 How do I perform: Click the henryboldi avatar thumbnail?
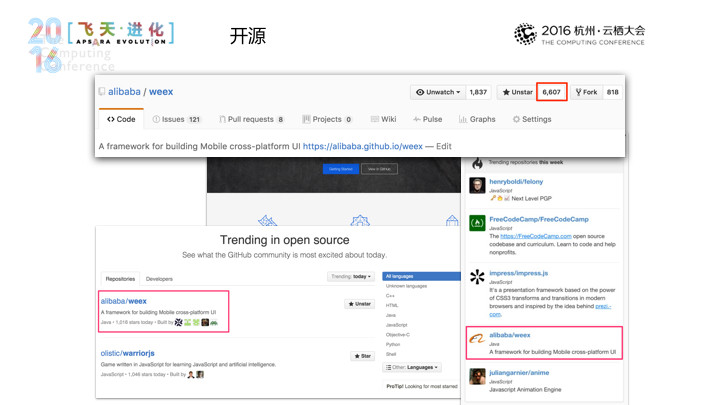[x=478, y=185]
